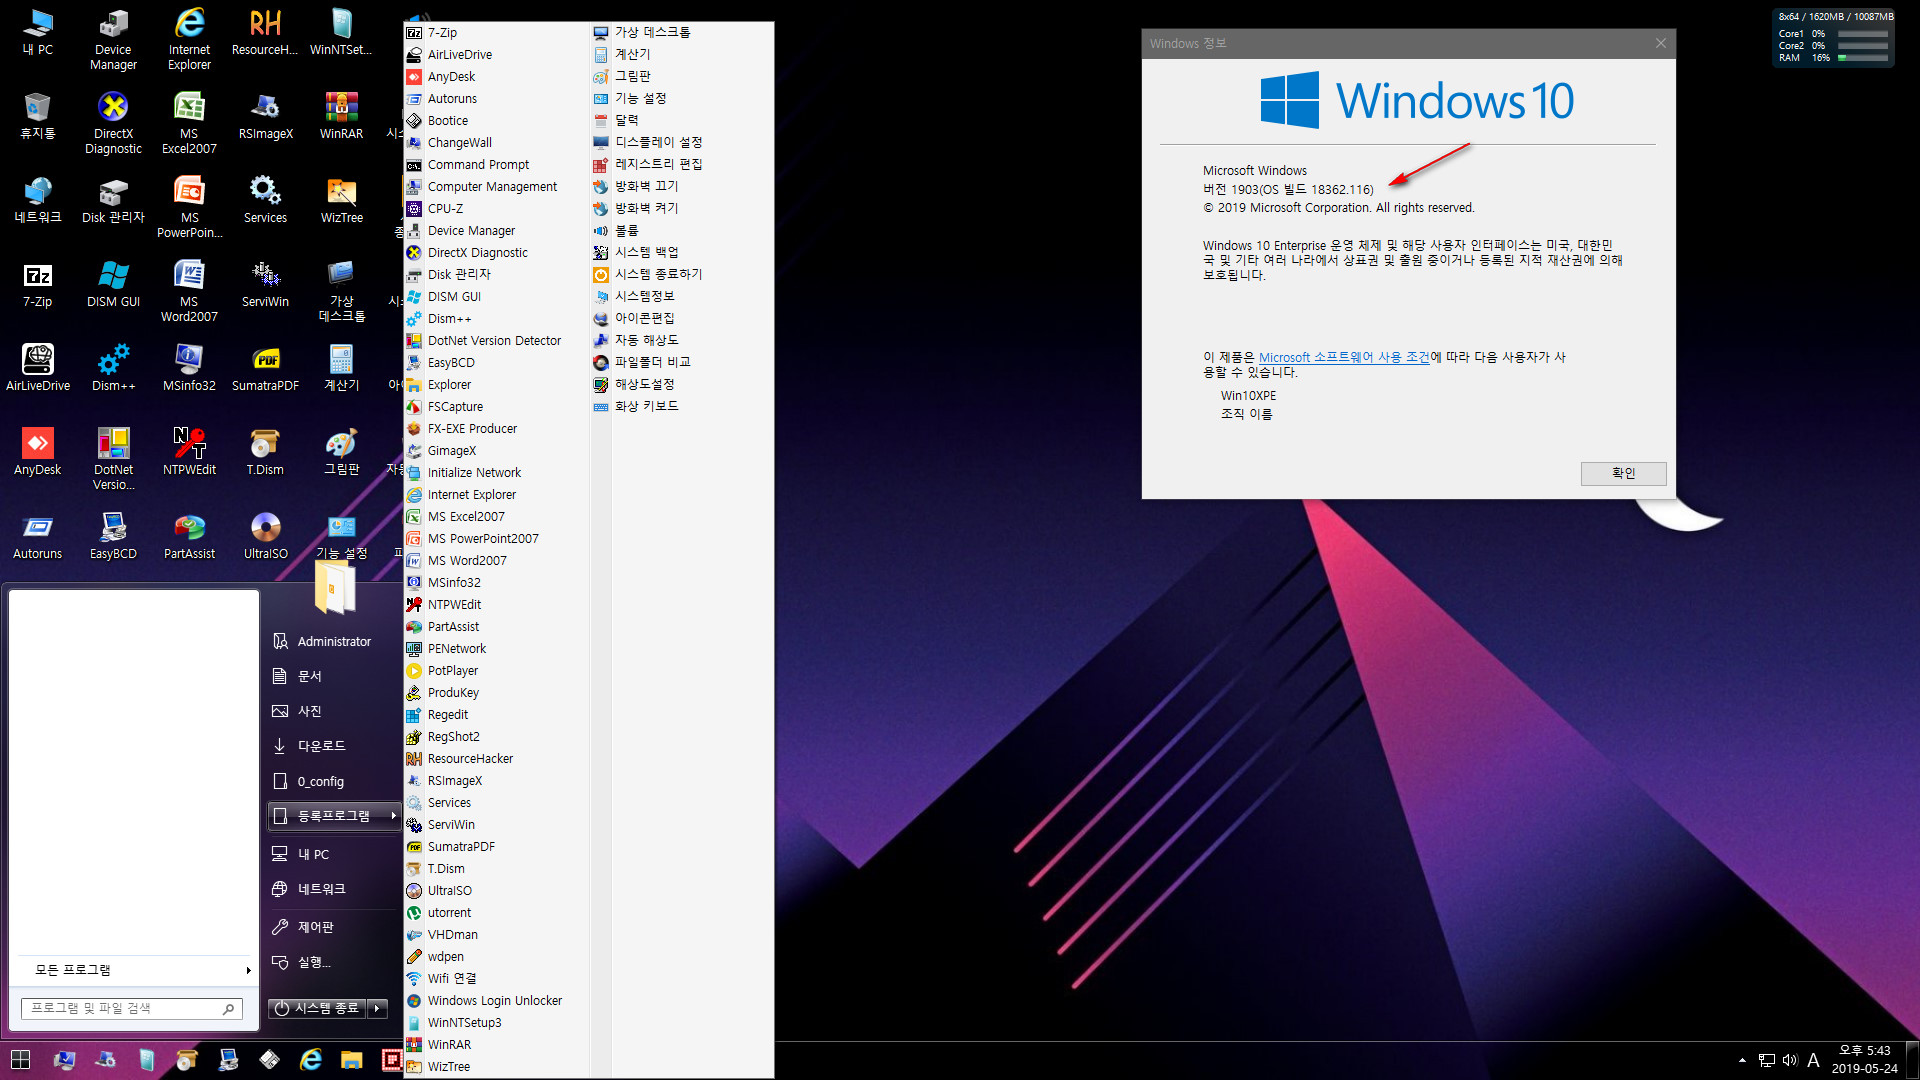1920x1080 pixels.
Task: Expand the 등록프로그램 submenu
Action: pyautogui.click(x=334, y=816)
